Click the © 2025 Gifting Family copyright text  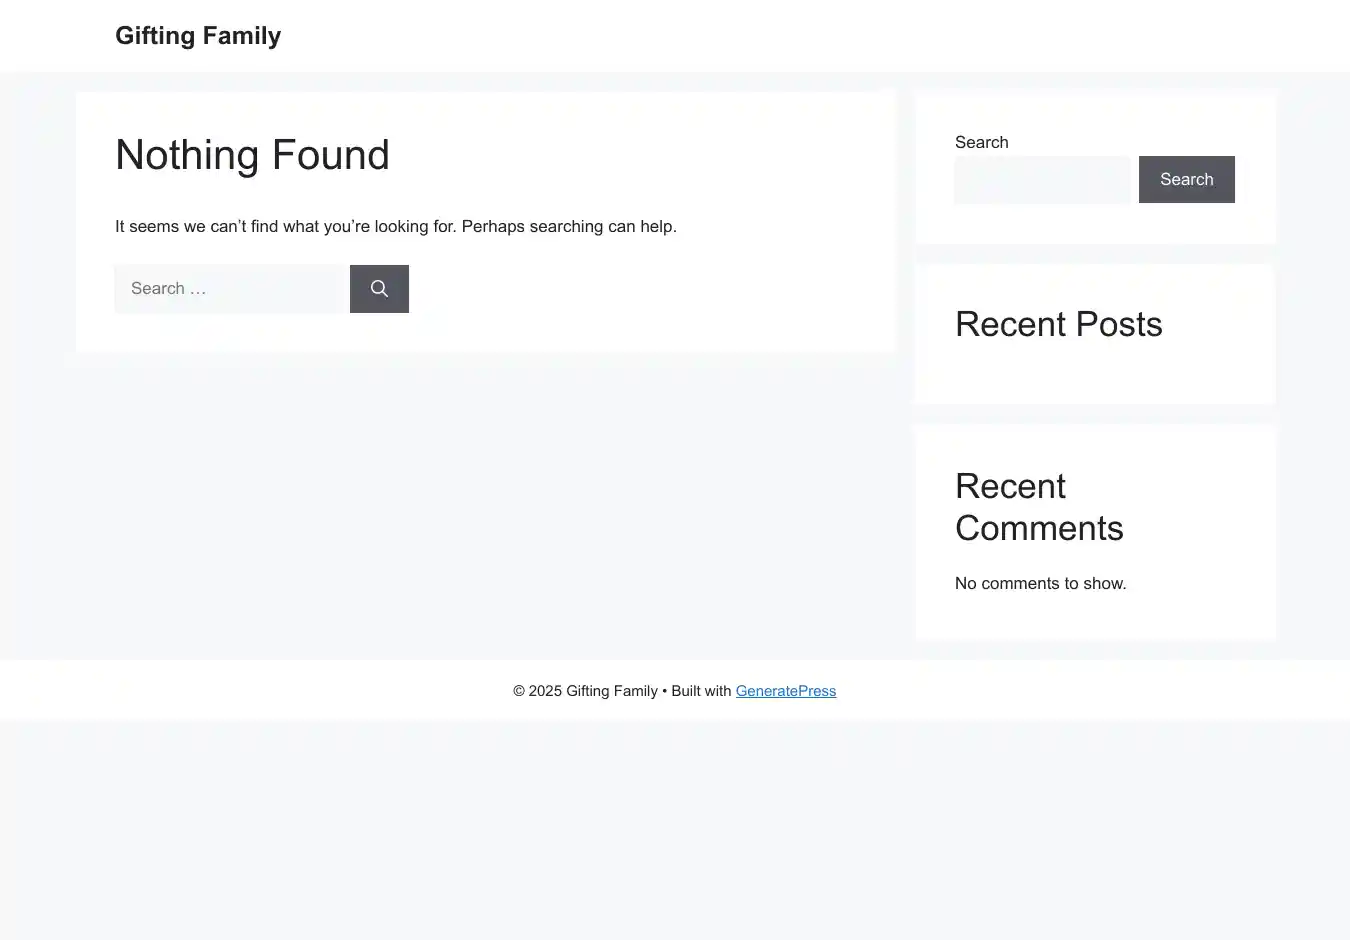click(x=585, y=691)
